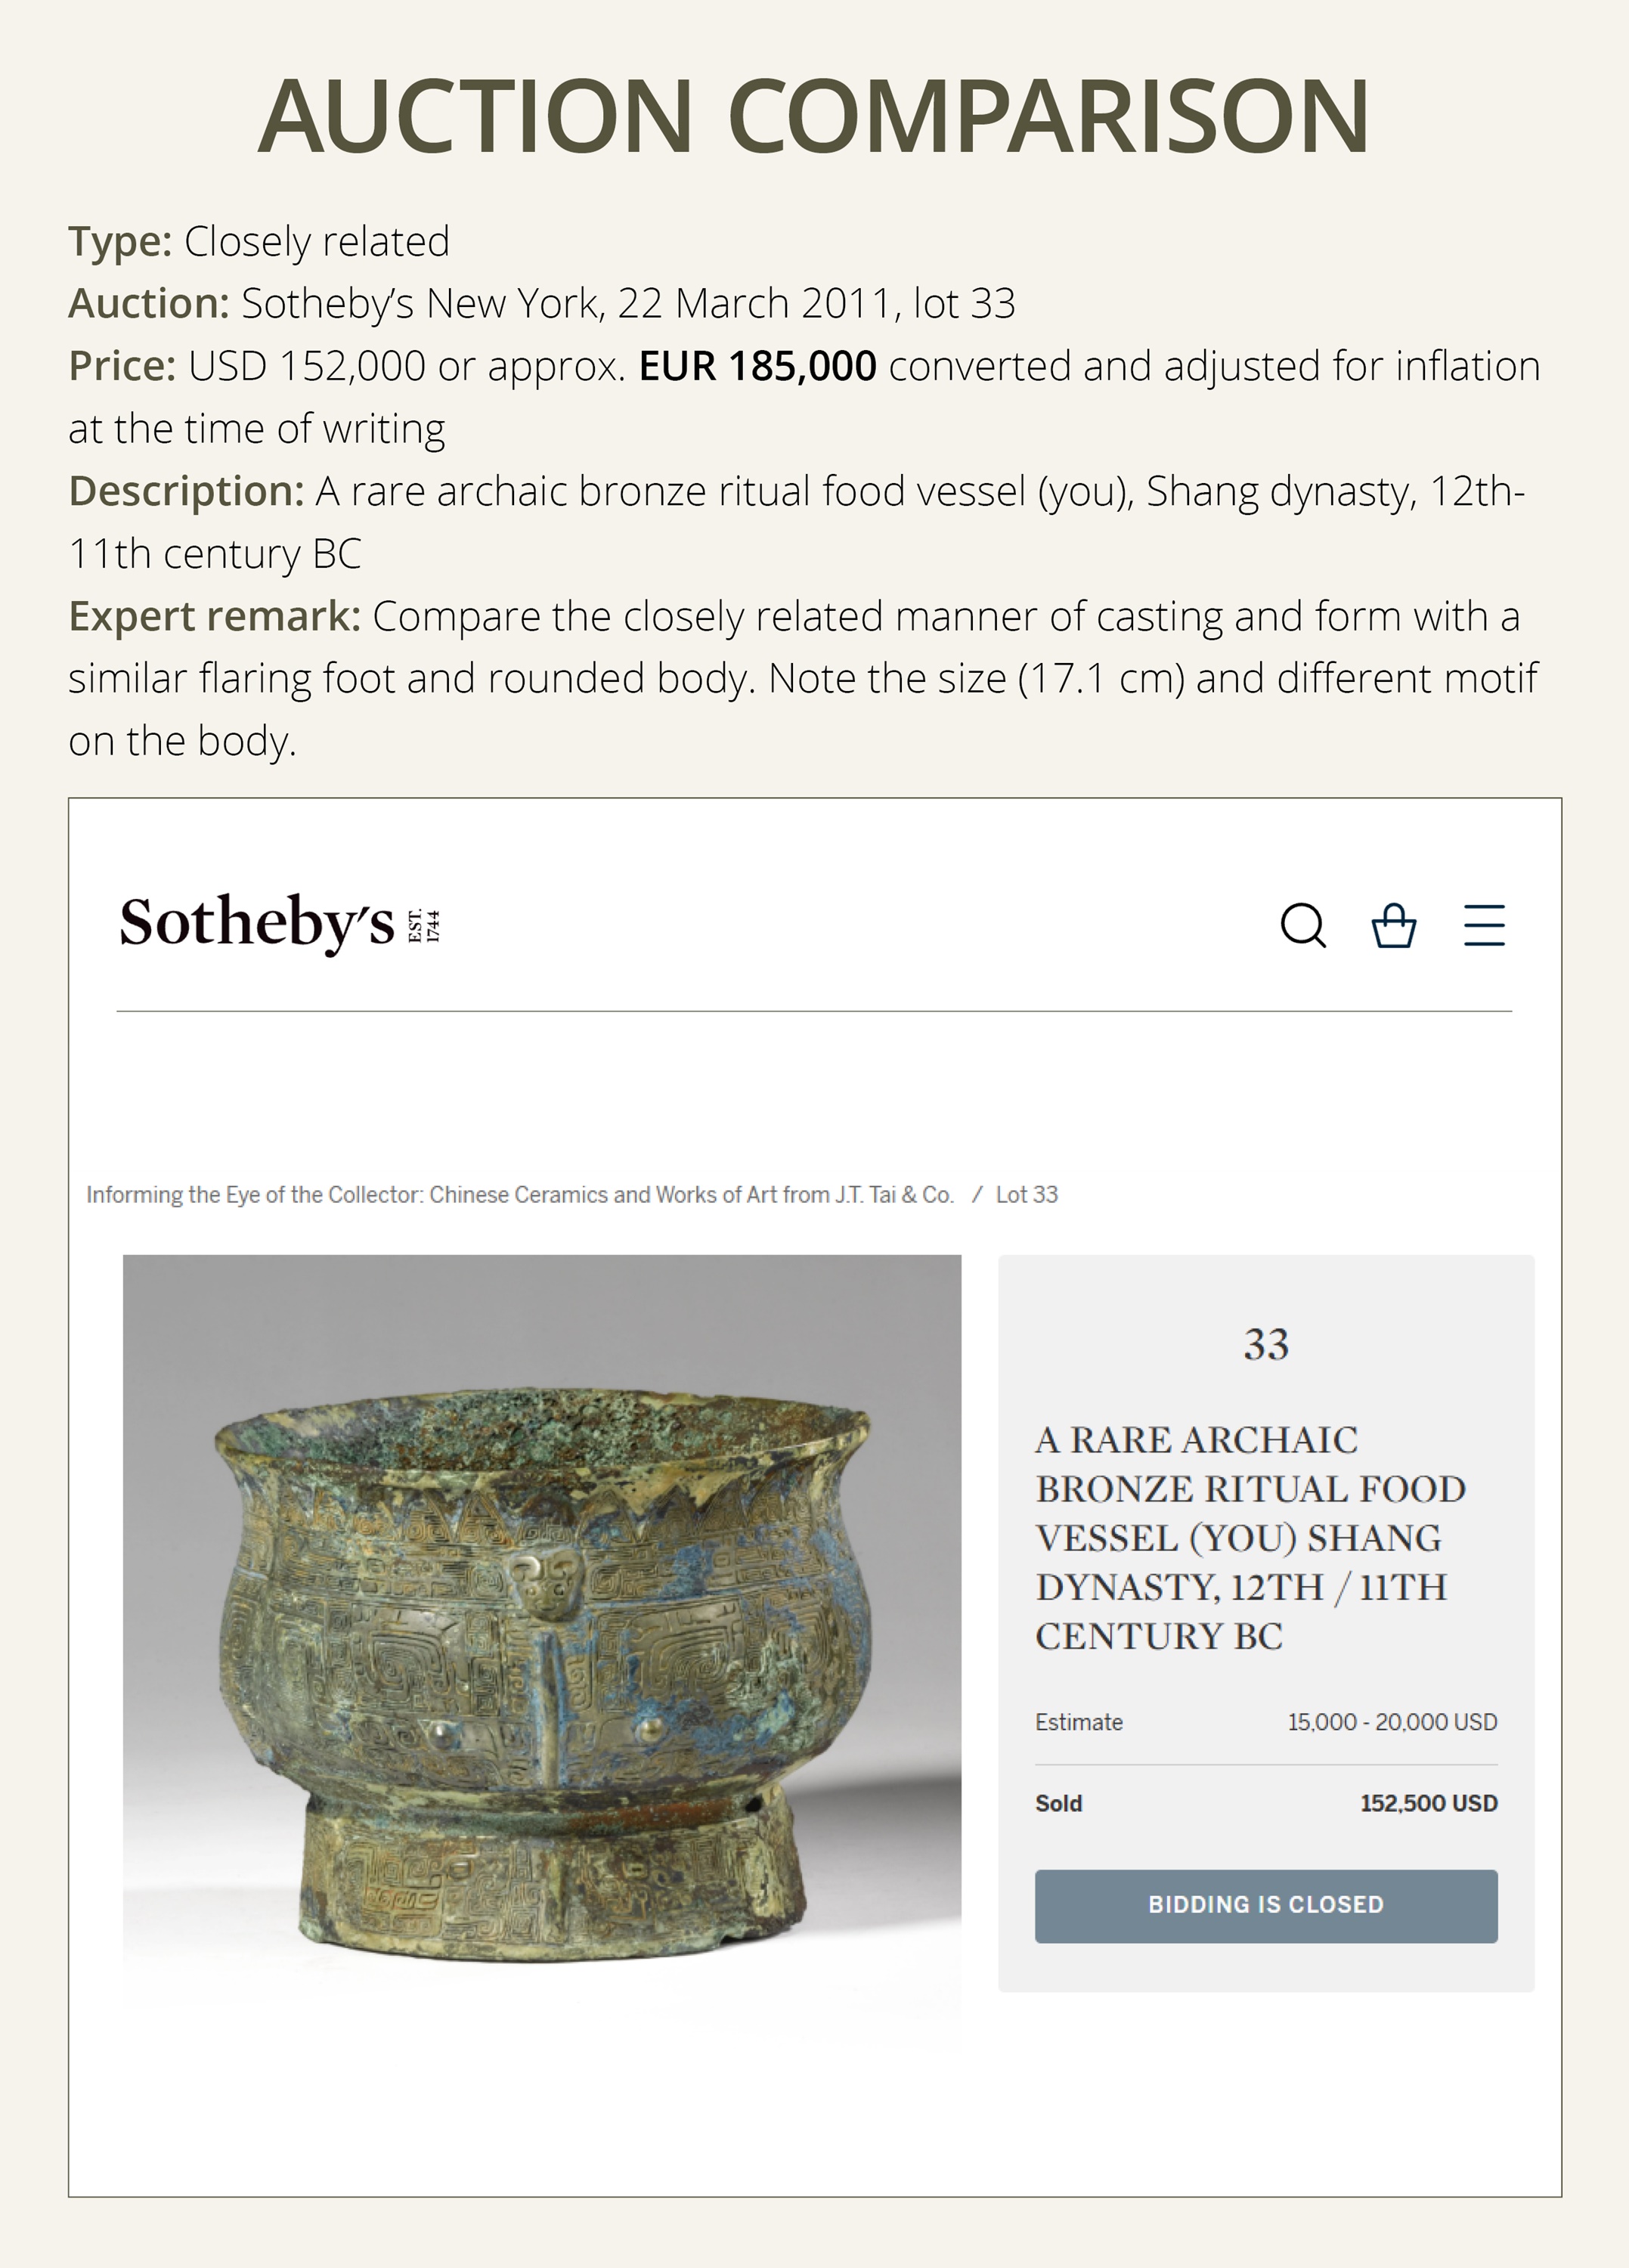Open the hamburger menu icon
Screen dimensions: 1629x2268
click(x=1484, y=925)
